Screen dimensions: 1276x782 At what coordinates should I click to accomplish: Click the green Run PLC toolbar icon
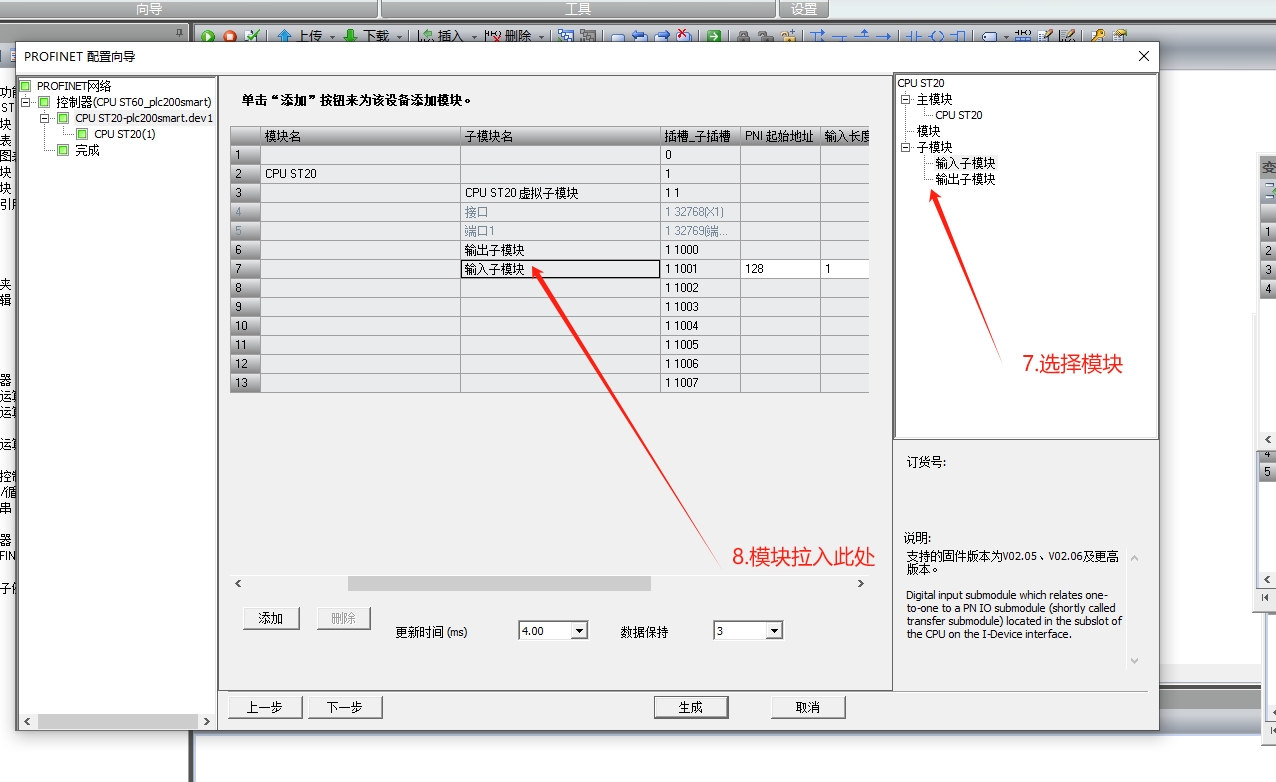[x=208, y=36]
